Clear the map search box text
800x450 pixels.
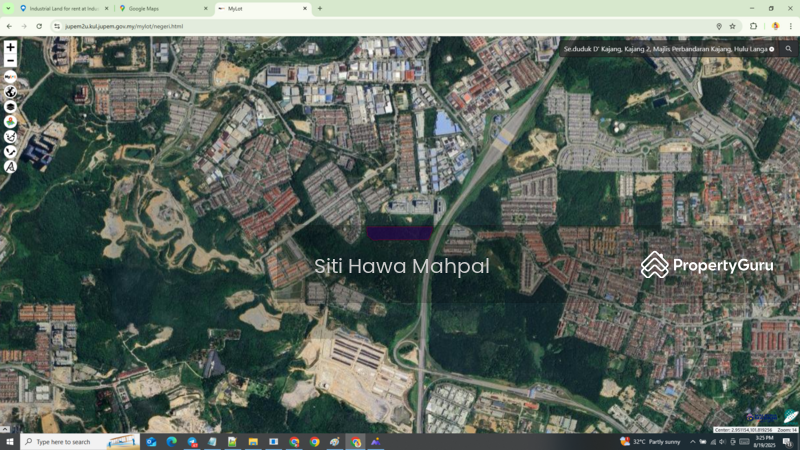pos(772,49)
